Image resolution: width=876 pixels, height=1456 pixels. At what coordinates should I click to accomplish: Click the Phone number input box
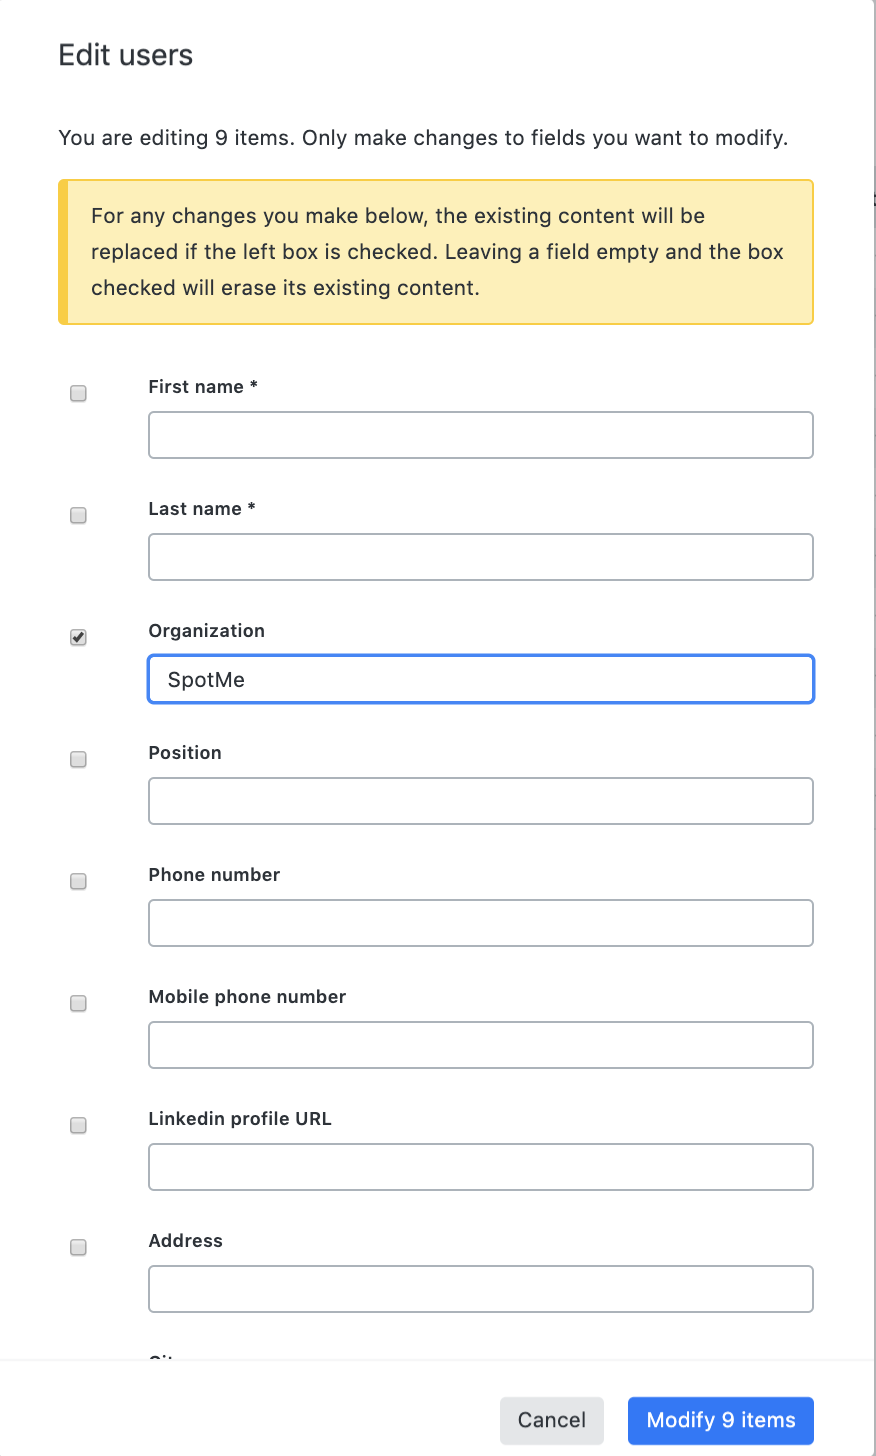pyautogui.click(x=481, y=923)
